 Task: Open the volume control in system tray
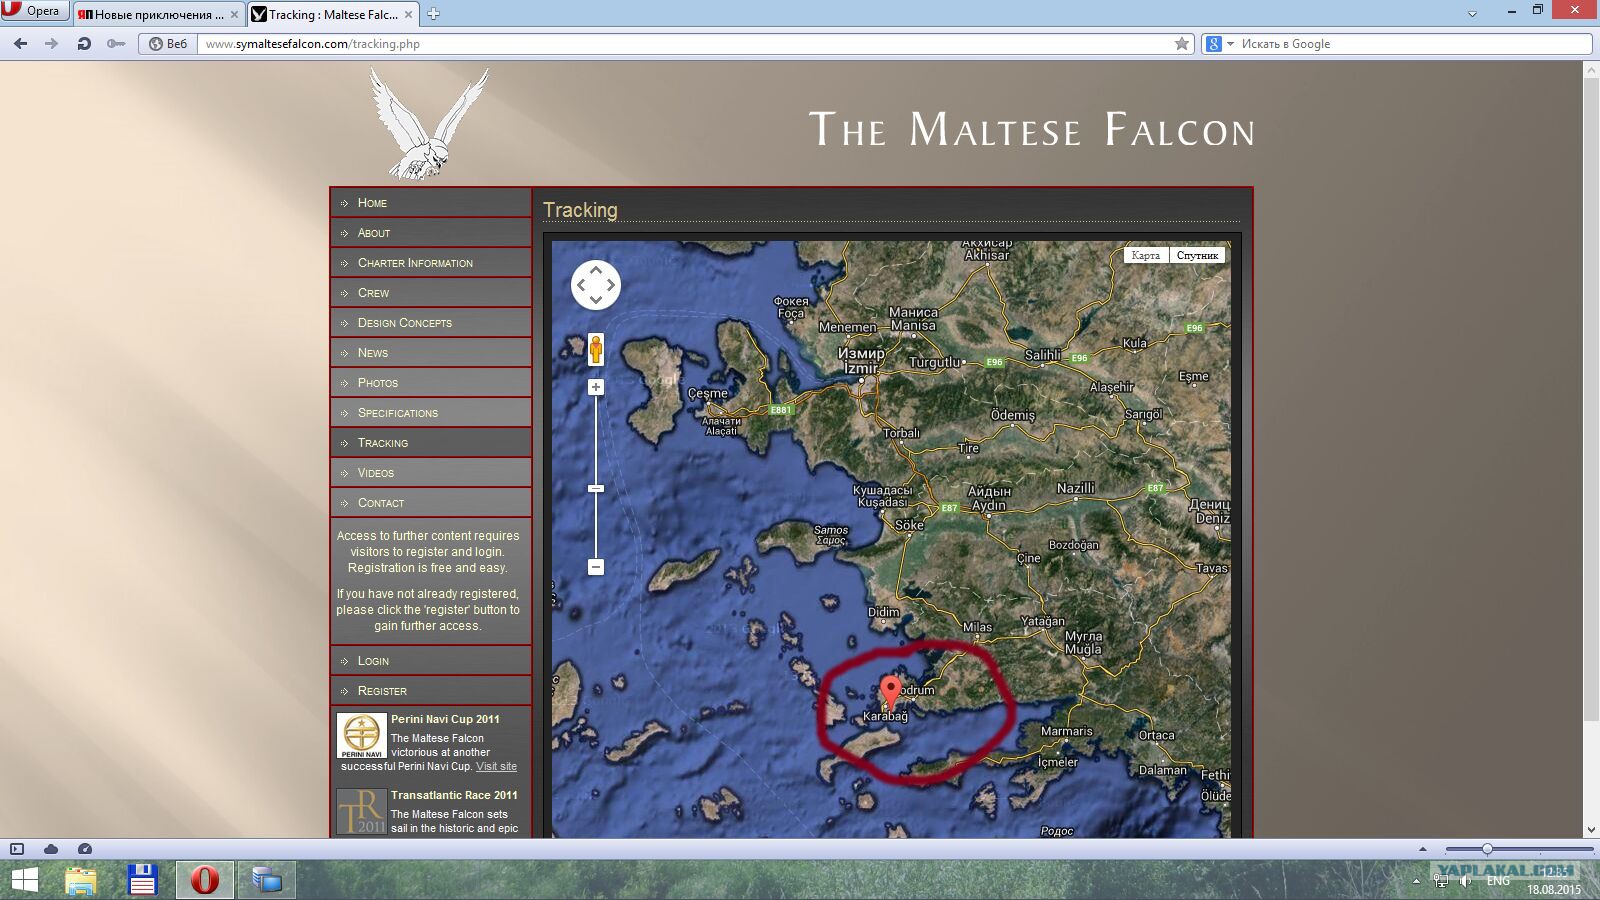coord(1465,881)
